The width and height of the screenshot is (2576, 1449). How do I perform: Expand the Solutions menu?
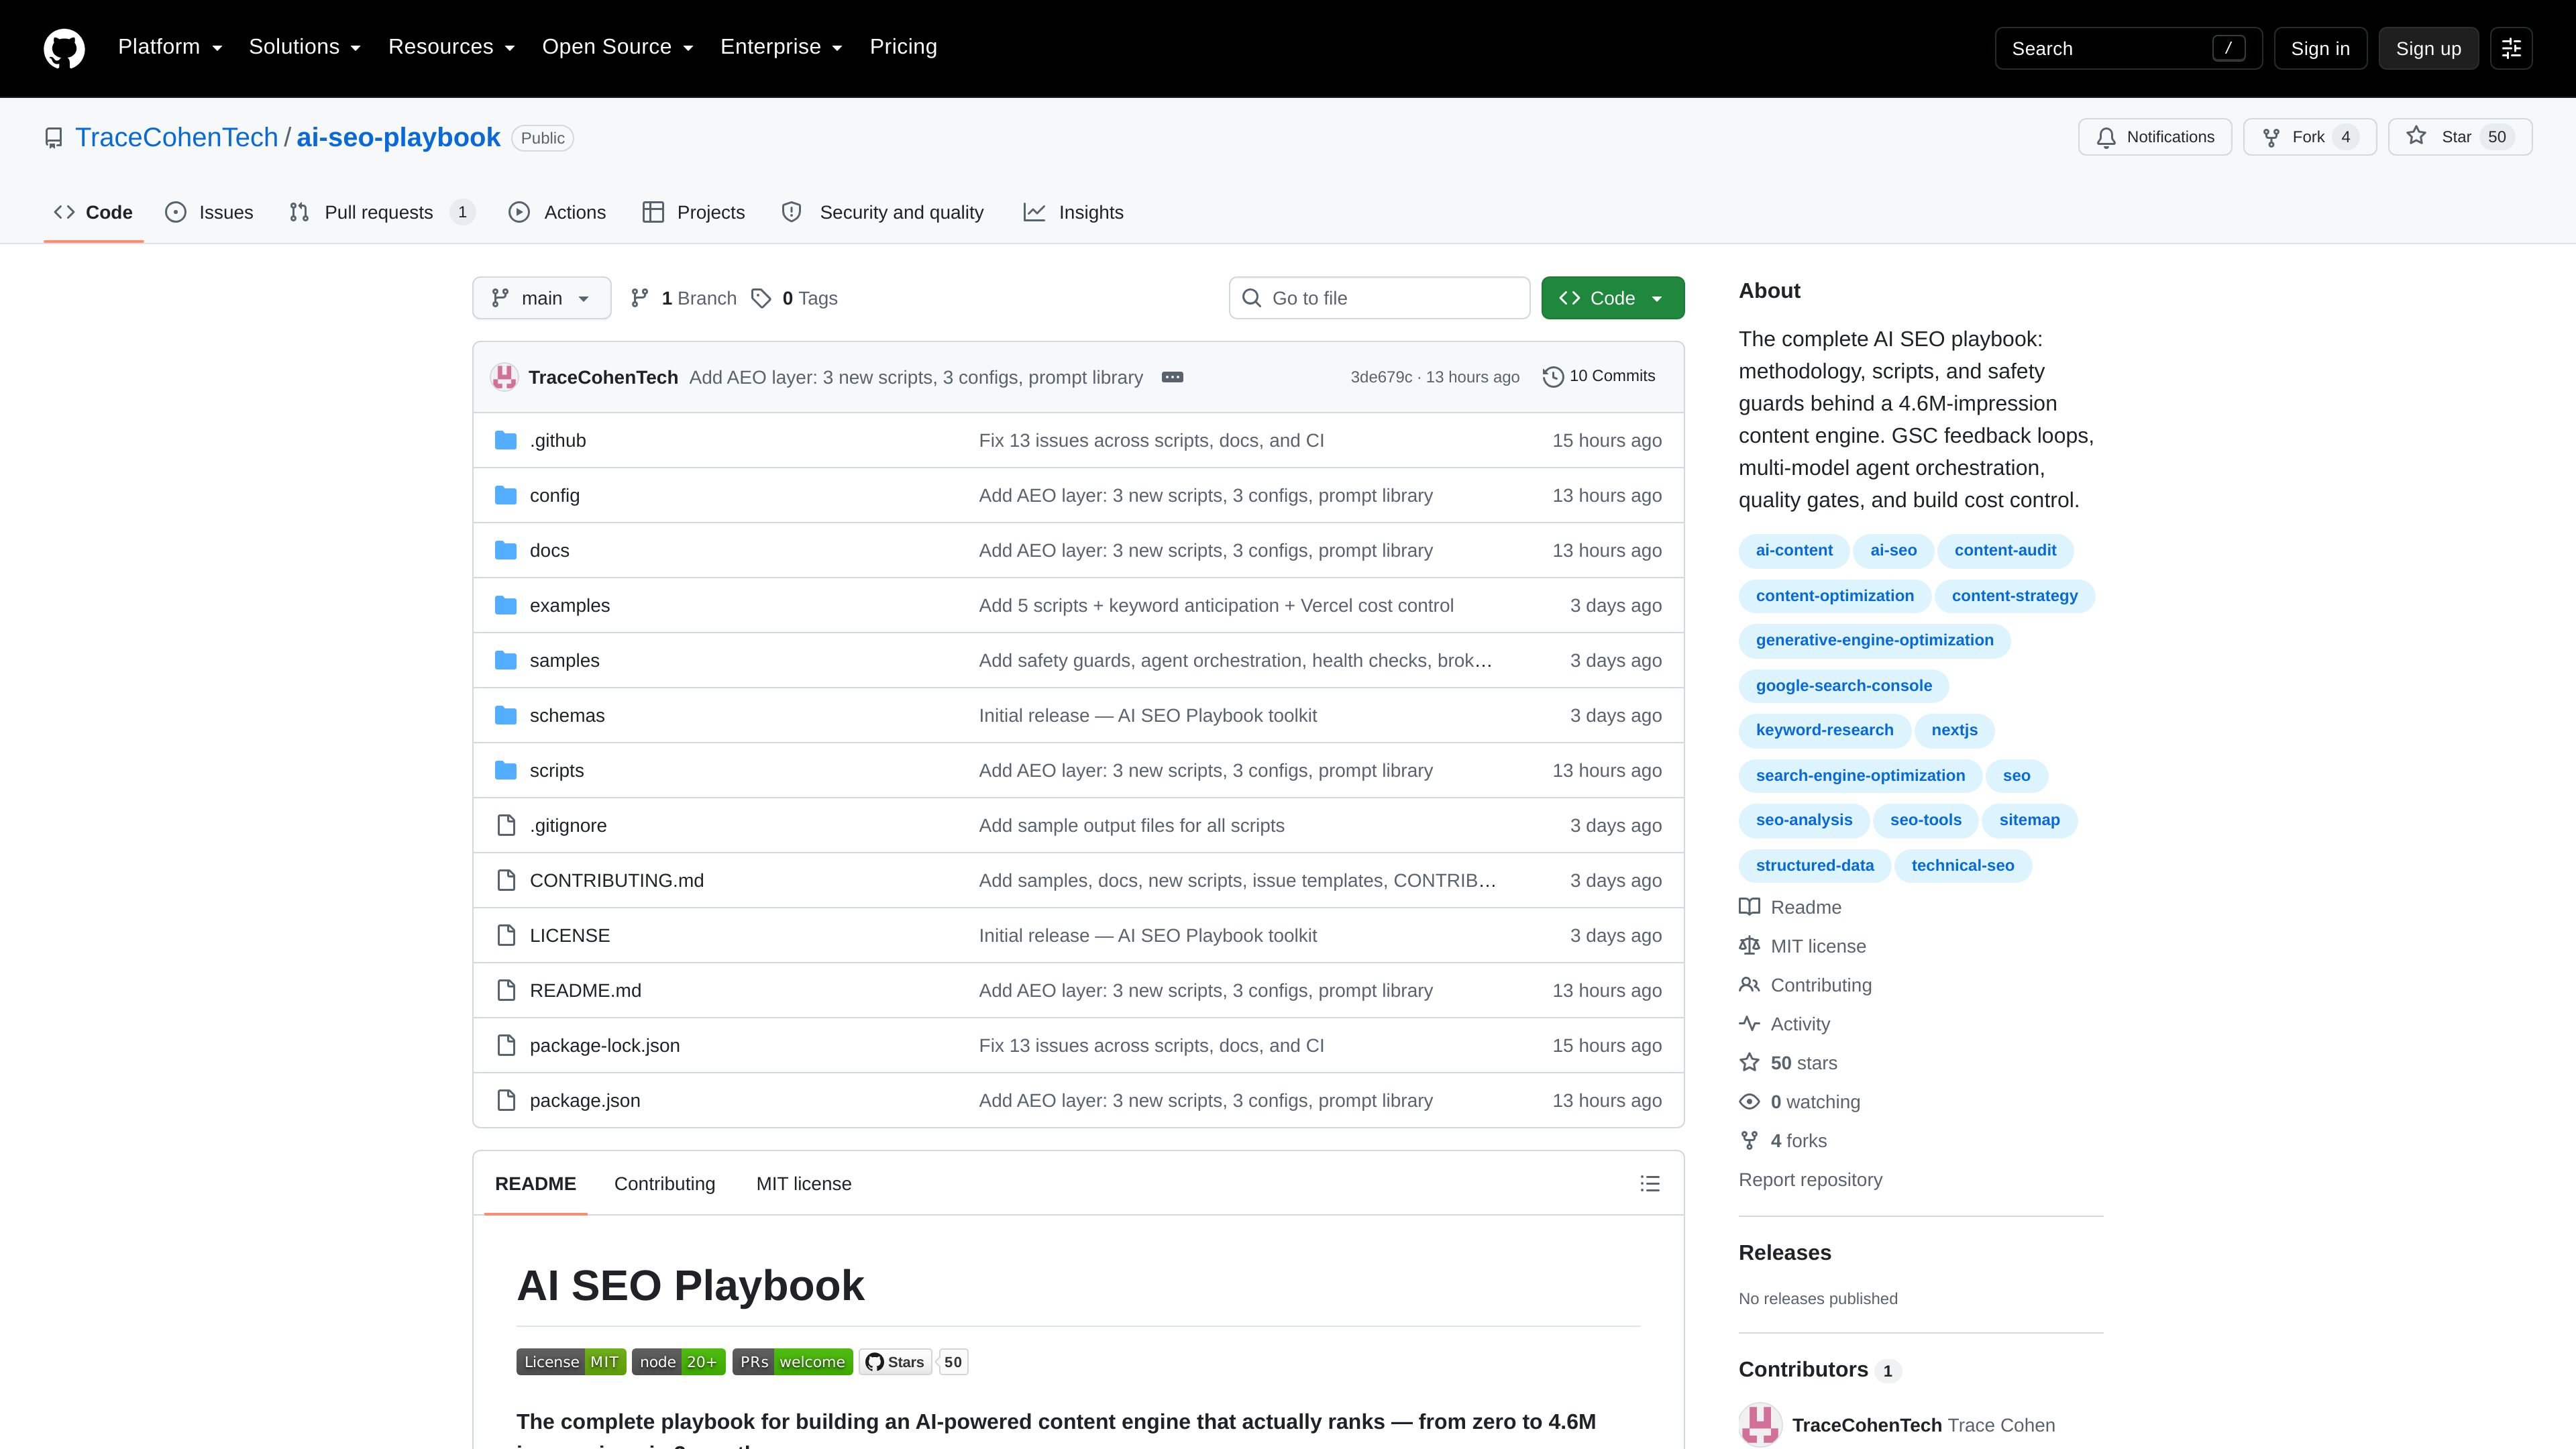click(x=305, y=47)
